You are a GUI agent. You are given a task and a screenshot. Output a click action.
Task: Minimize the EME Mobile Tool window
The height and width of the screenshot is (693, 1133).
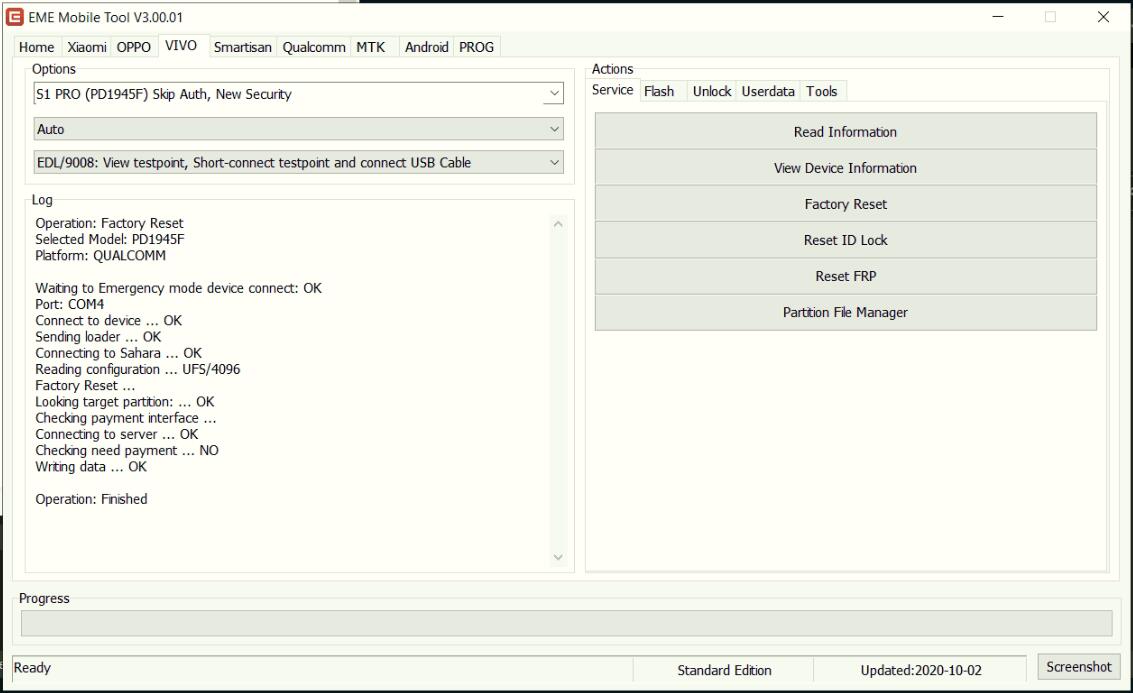click(998, 17)
